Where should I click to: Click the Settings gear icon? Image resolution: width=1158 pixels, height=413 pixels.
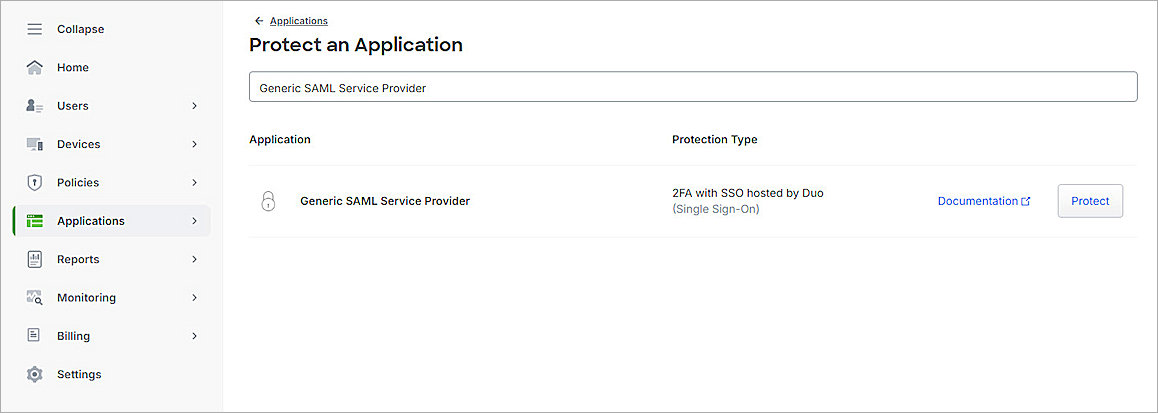35,375
